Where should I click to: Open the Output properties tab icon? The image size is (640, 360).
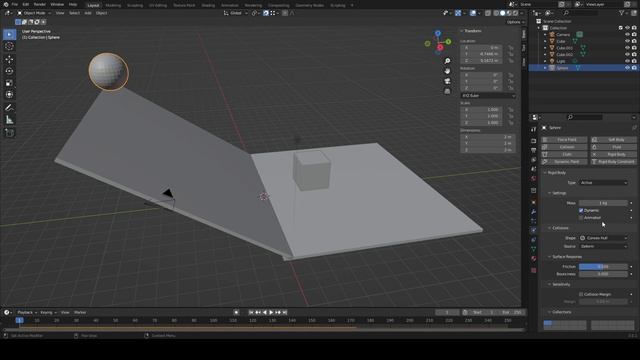point(533,150)
